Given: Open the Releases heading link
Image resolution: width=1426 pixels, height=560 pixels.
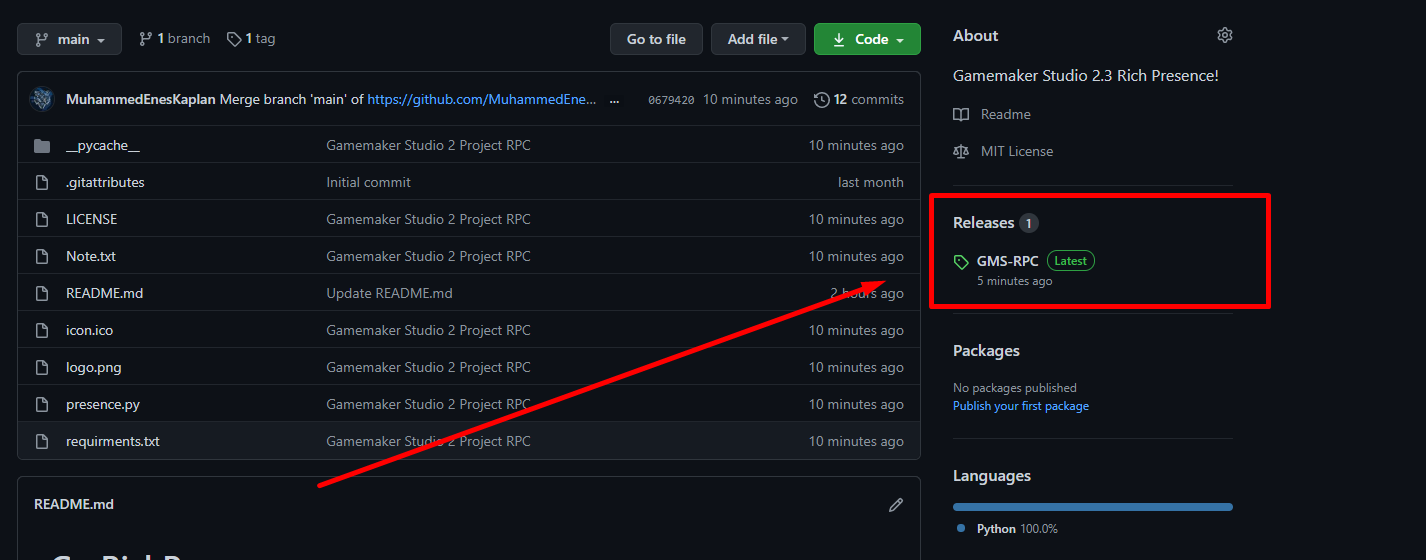Looking at the screenshot, I should [983, 222].
